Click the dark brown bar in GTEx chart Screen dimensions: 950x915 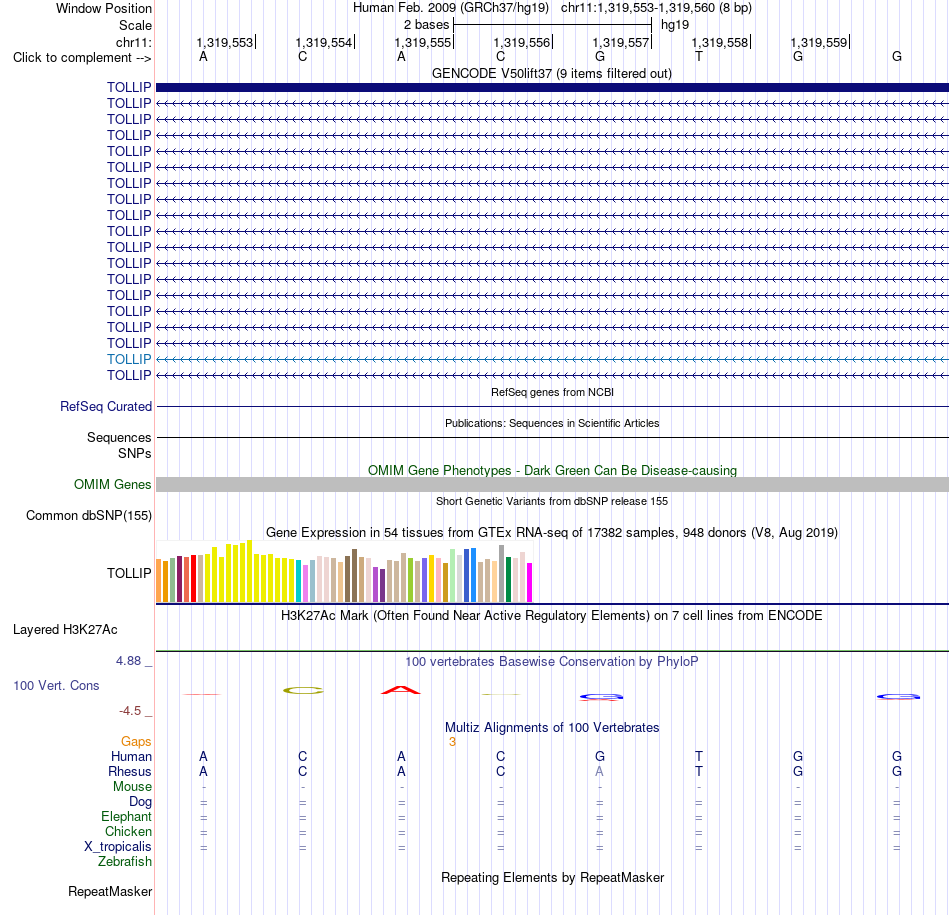(x=354, y=576)
